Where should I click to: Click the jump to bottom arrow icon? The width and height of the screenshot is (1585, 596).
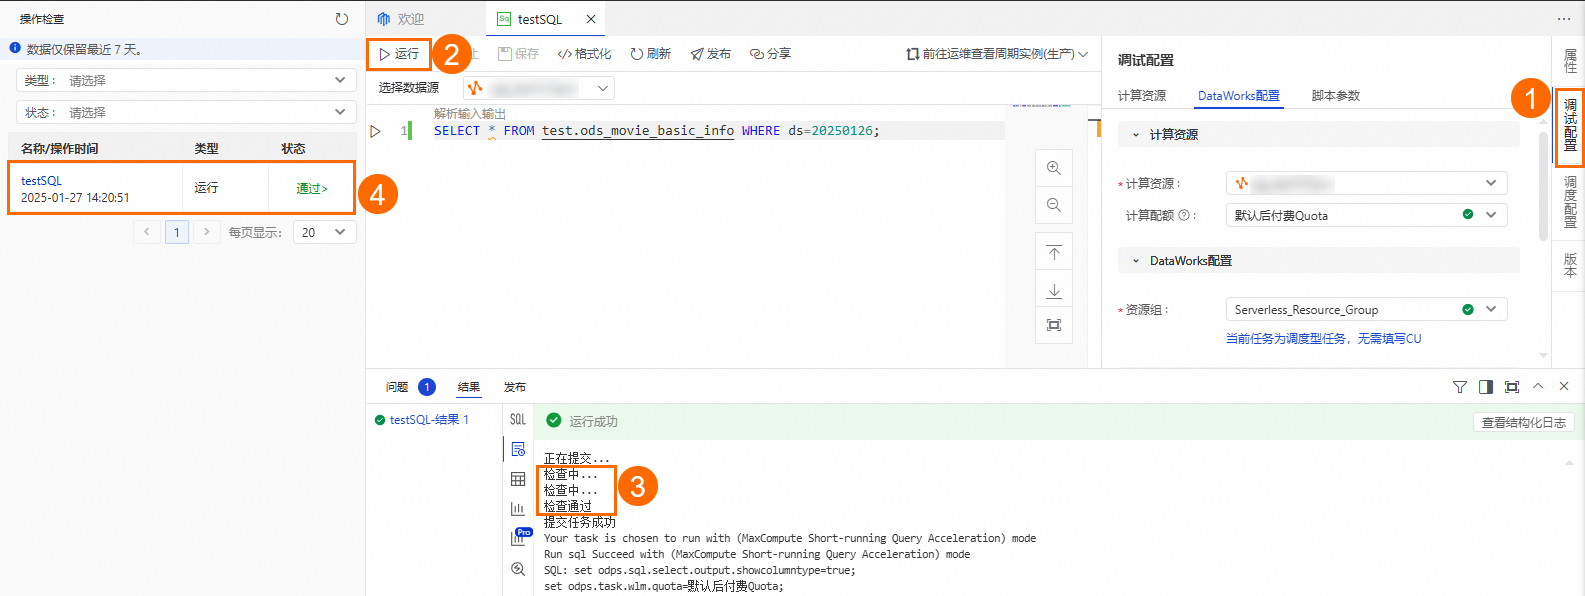(x=1054, y=291)
